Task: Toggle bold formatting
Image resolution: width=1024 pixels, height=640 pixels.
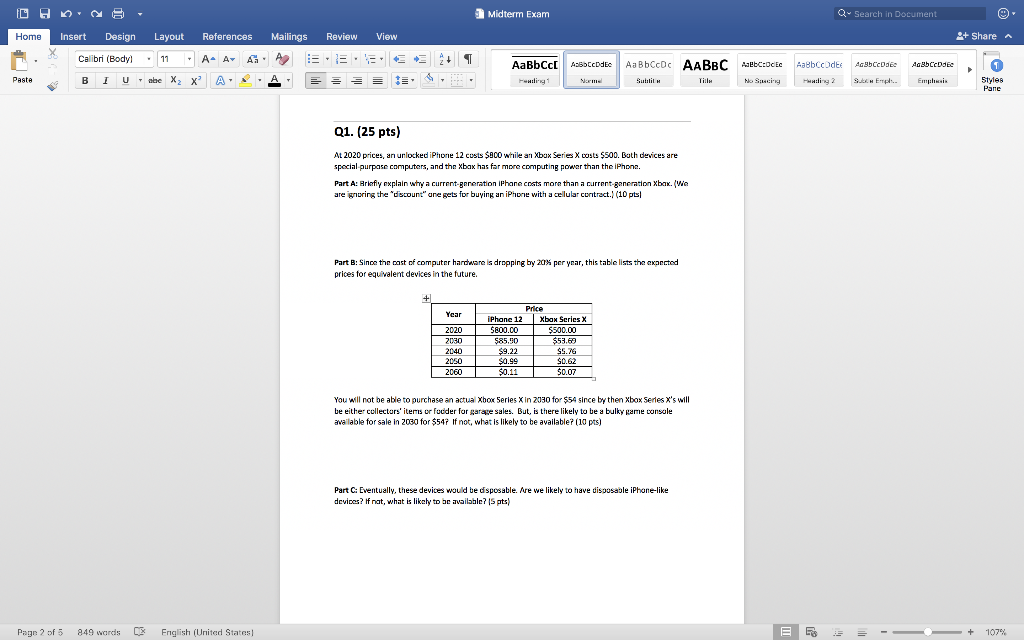Action: (83, 80)
